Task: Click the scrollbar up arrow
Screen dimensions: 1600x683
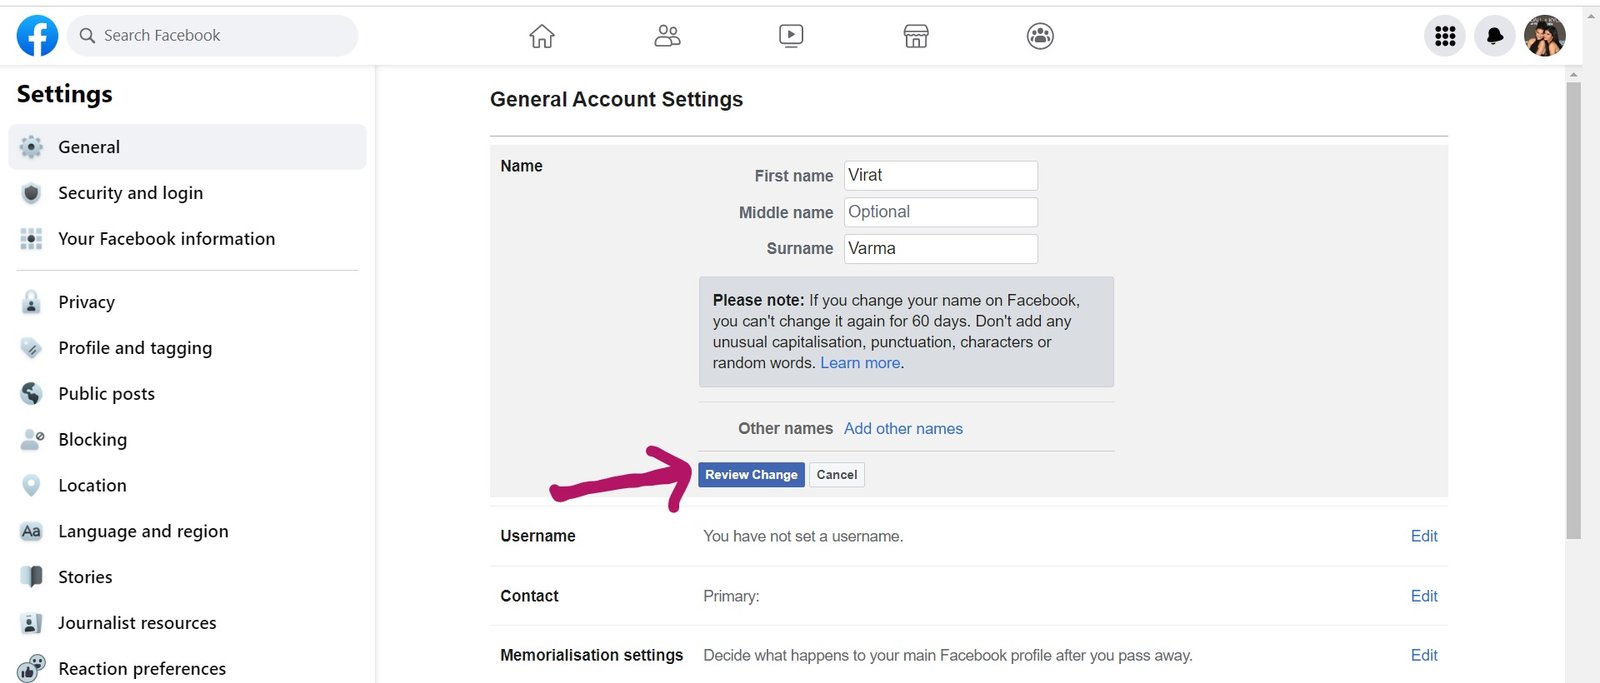Action: pos(1574,75)
